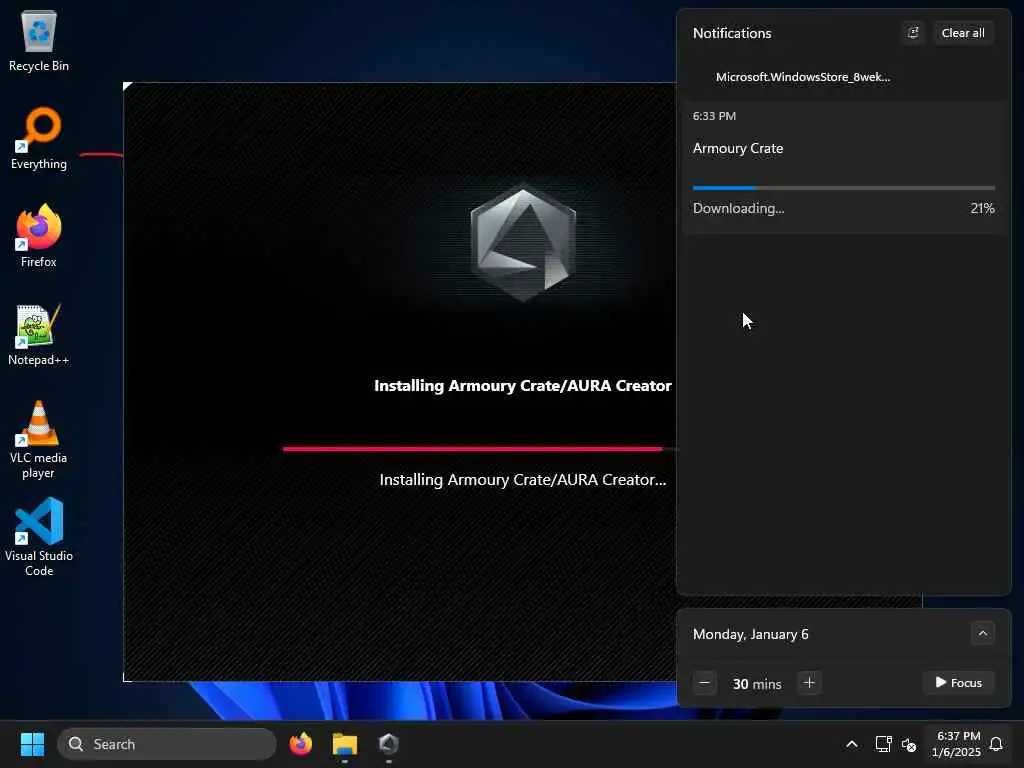
Task: Click the 30 mins focus duration
Action: (757, 684)
